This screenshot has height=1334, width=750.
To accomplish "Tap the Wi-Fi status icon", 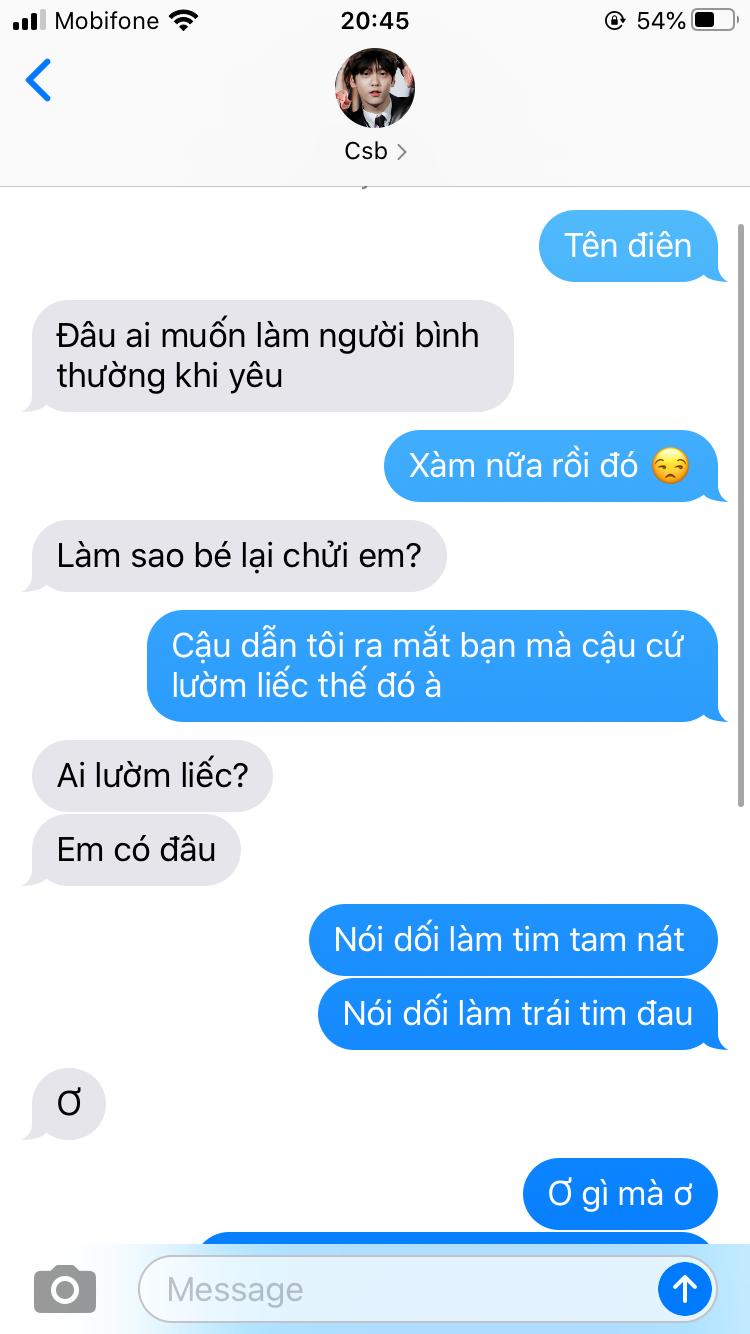I will tap(183, 20).
